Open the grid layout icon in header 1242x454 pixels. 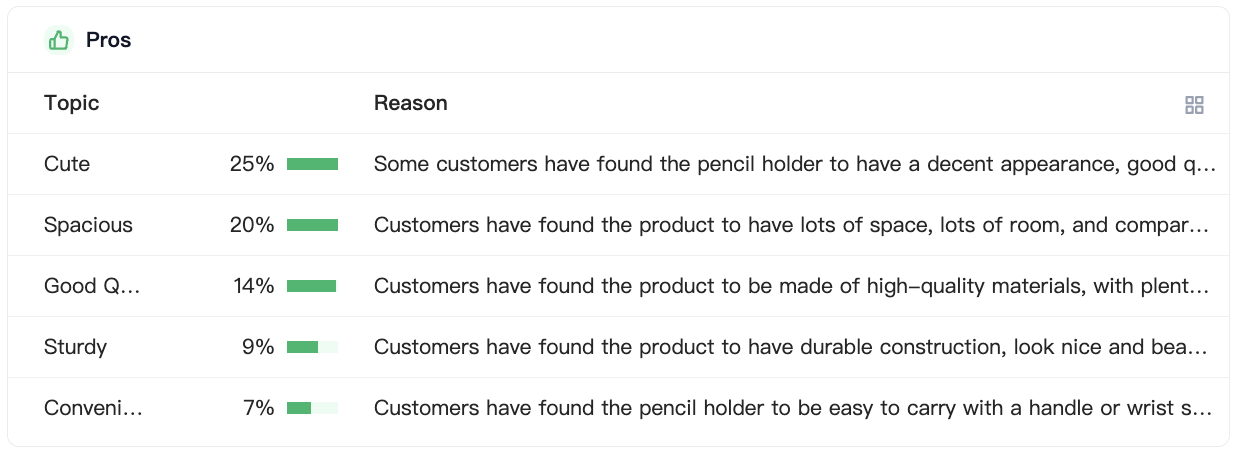pos(1194,105)
